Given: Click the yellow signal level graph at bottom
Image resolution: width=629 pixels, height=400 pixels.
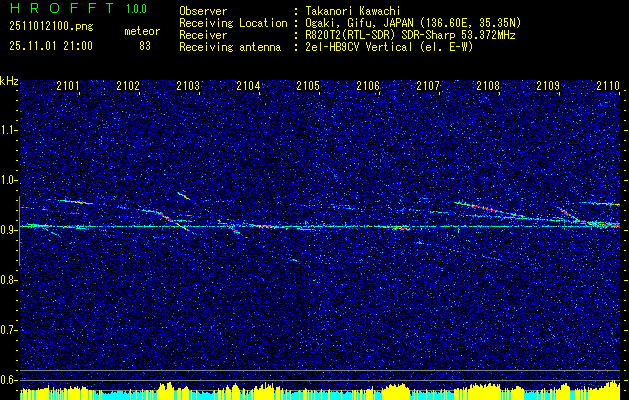Looking at the screenshot, I should click(320, 391).
